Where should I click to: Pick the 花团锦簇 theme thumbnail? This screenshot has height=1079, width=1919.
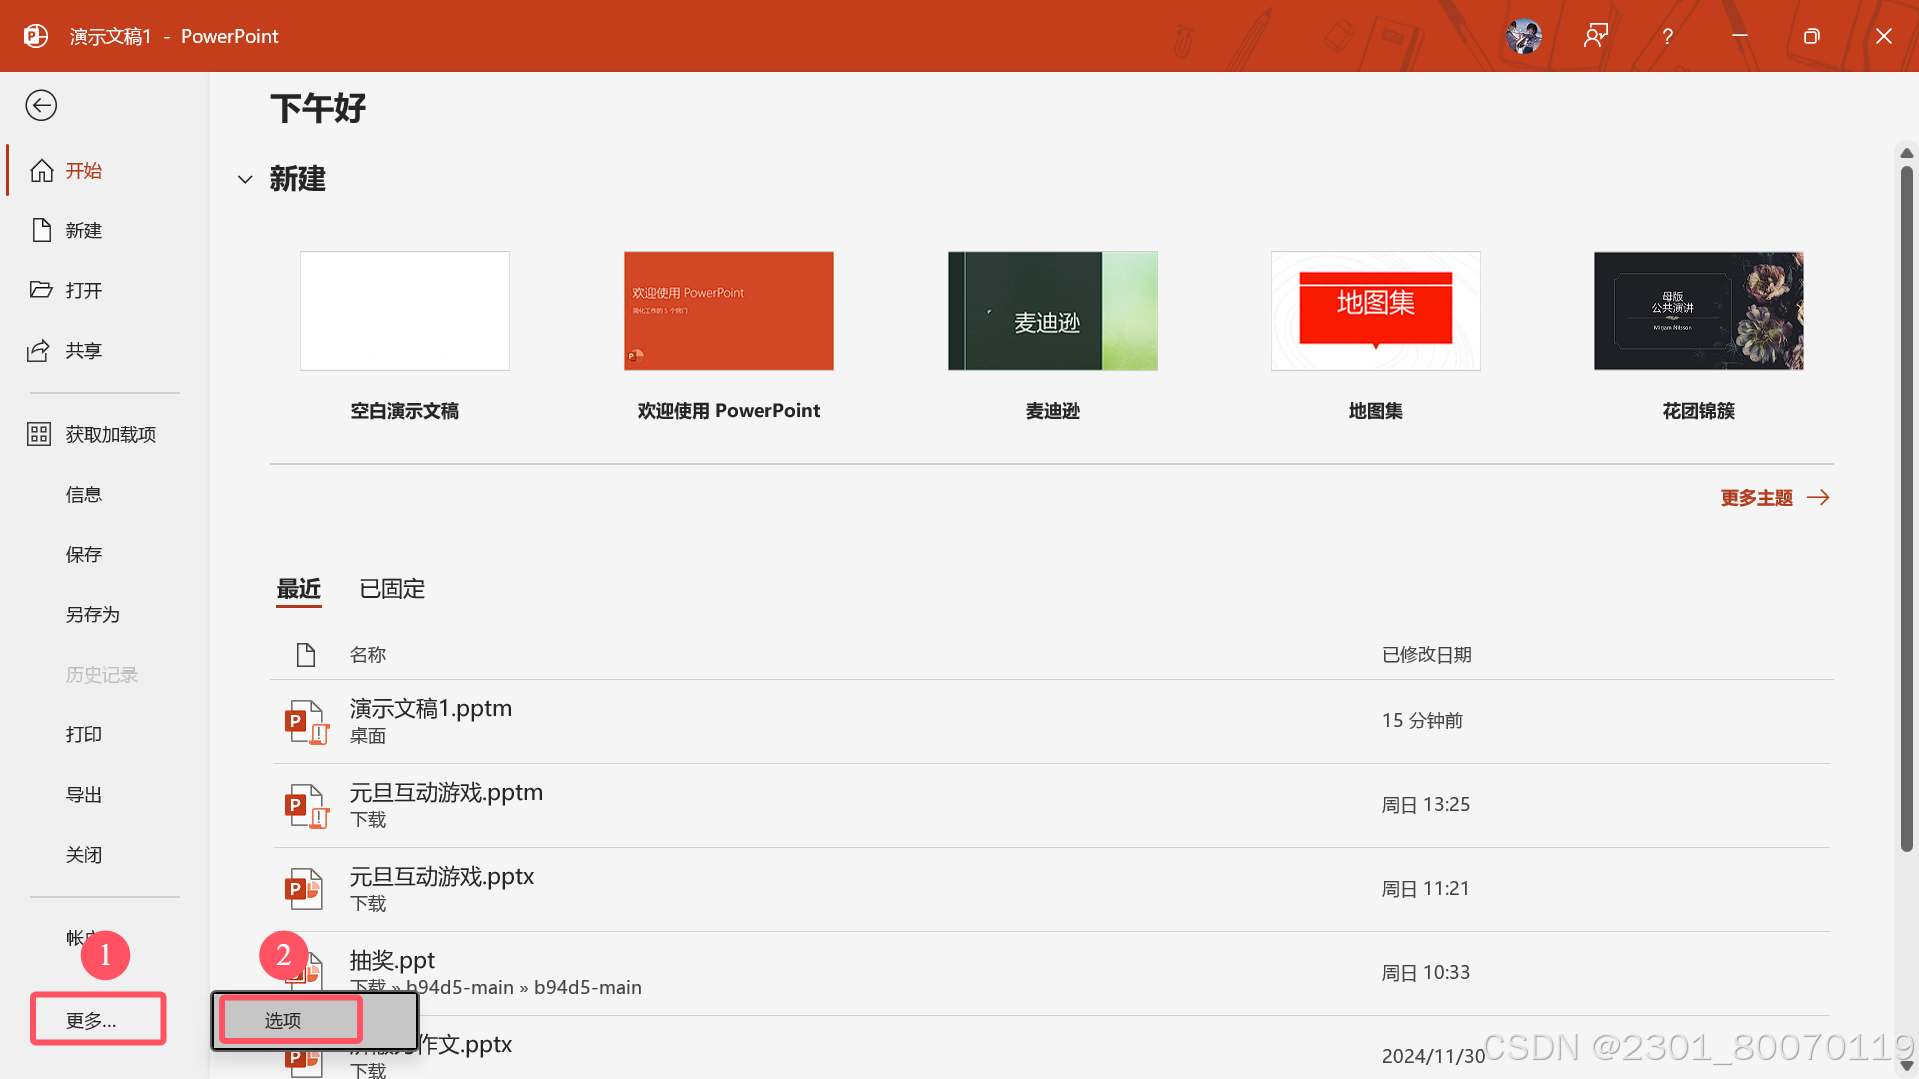point(1699,311)
